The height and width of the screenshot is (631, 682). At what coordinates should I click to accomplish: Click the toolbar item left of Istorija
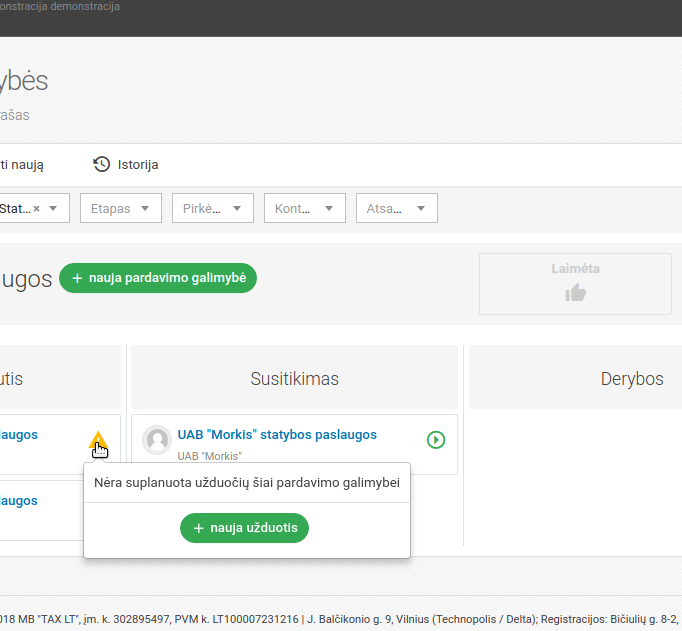(x=21, y=165)
